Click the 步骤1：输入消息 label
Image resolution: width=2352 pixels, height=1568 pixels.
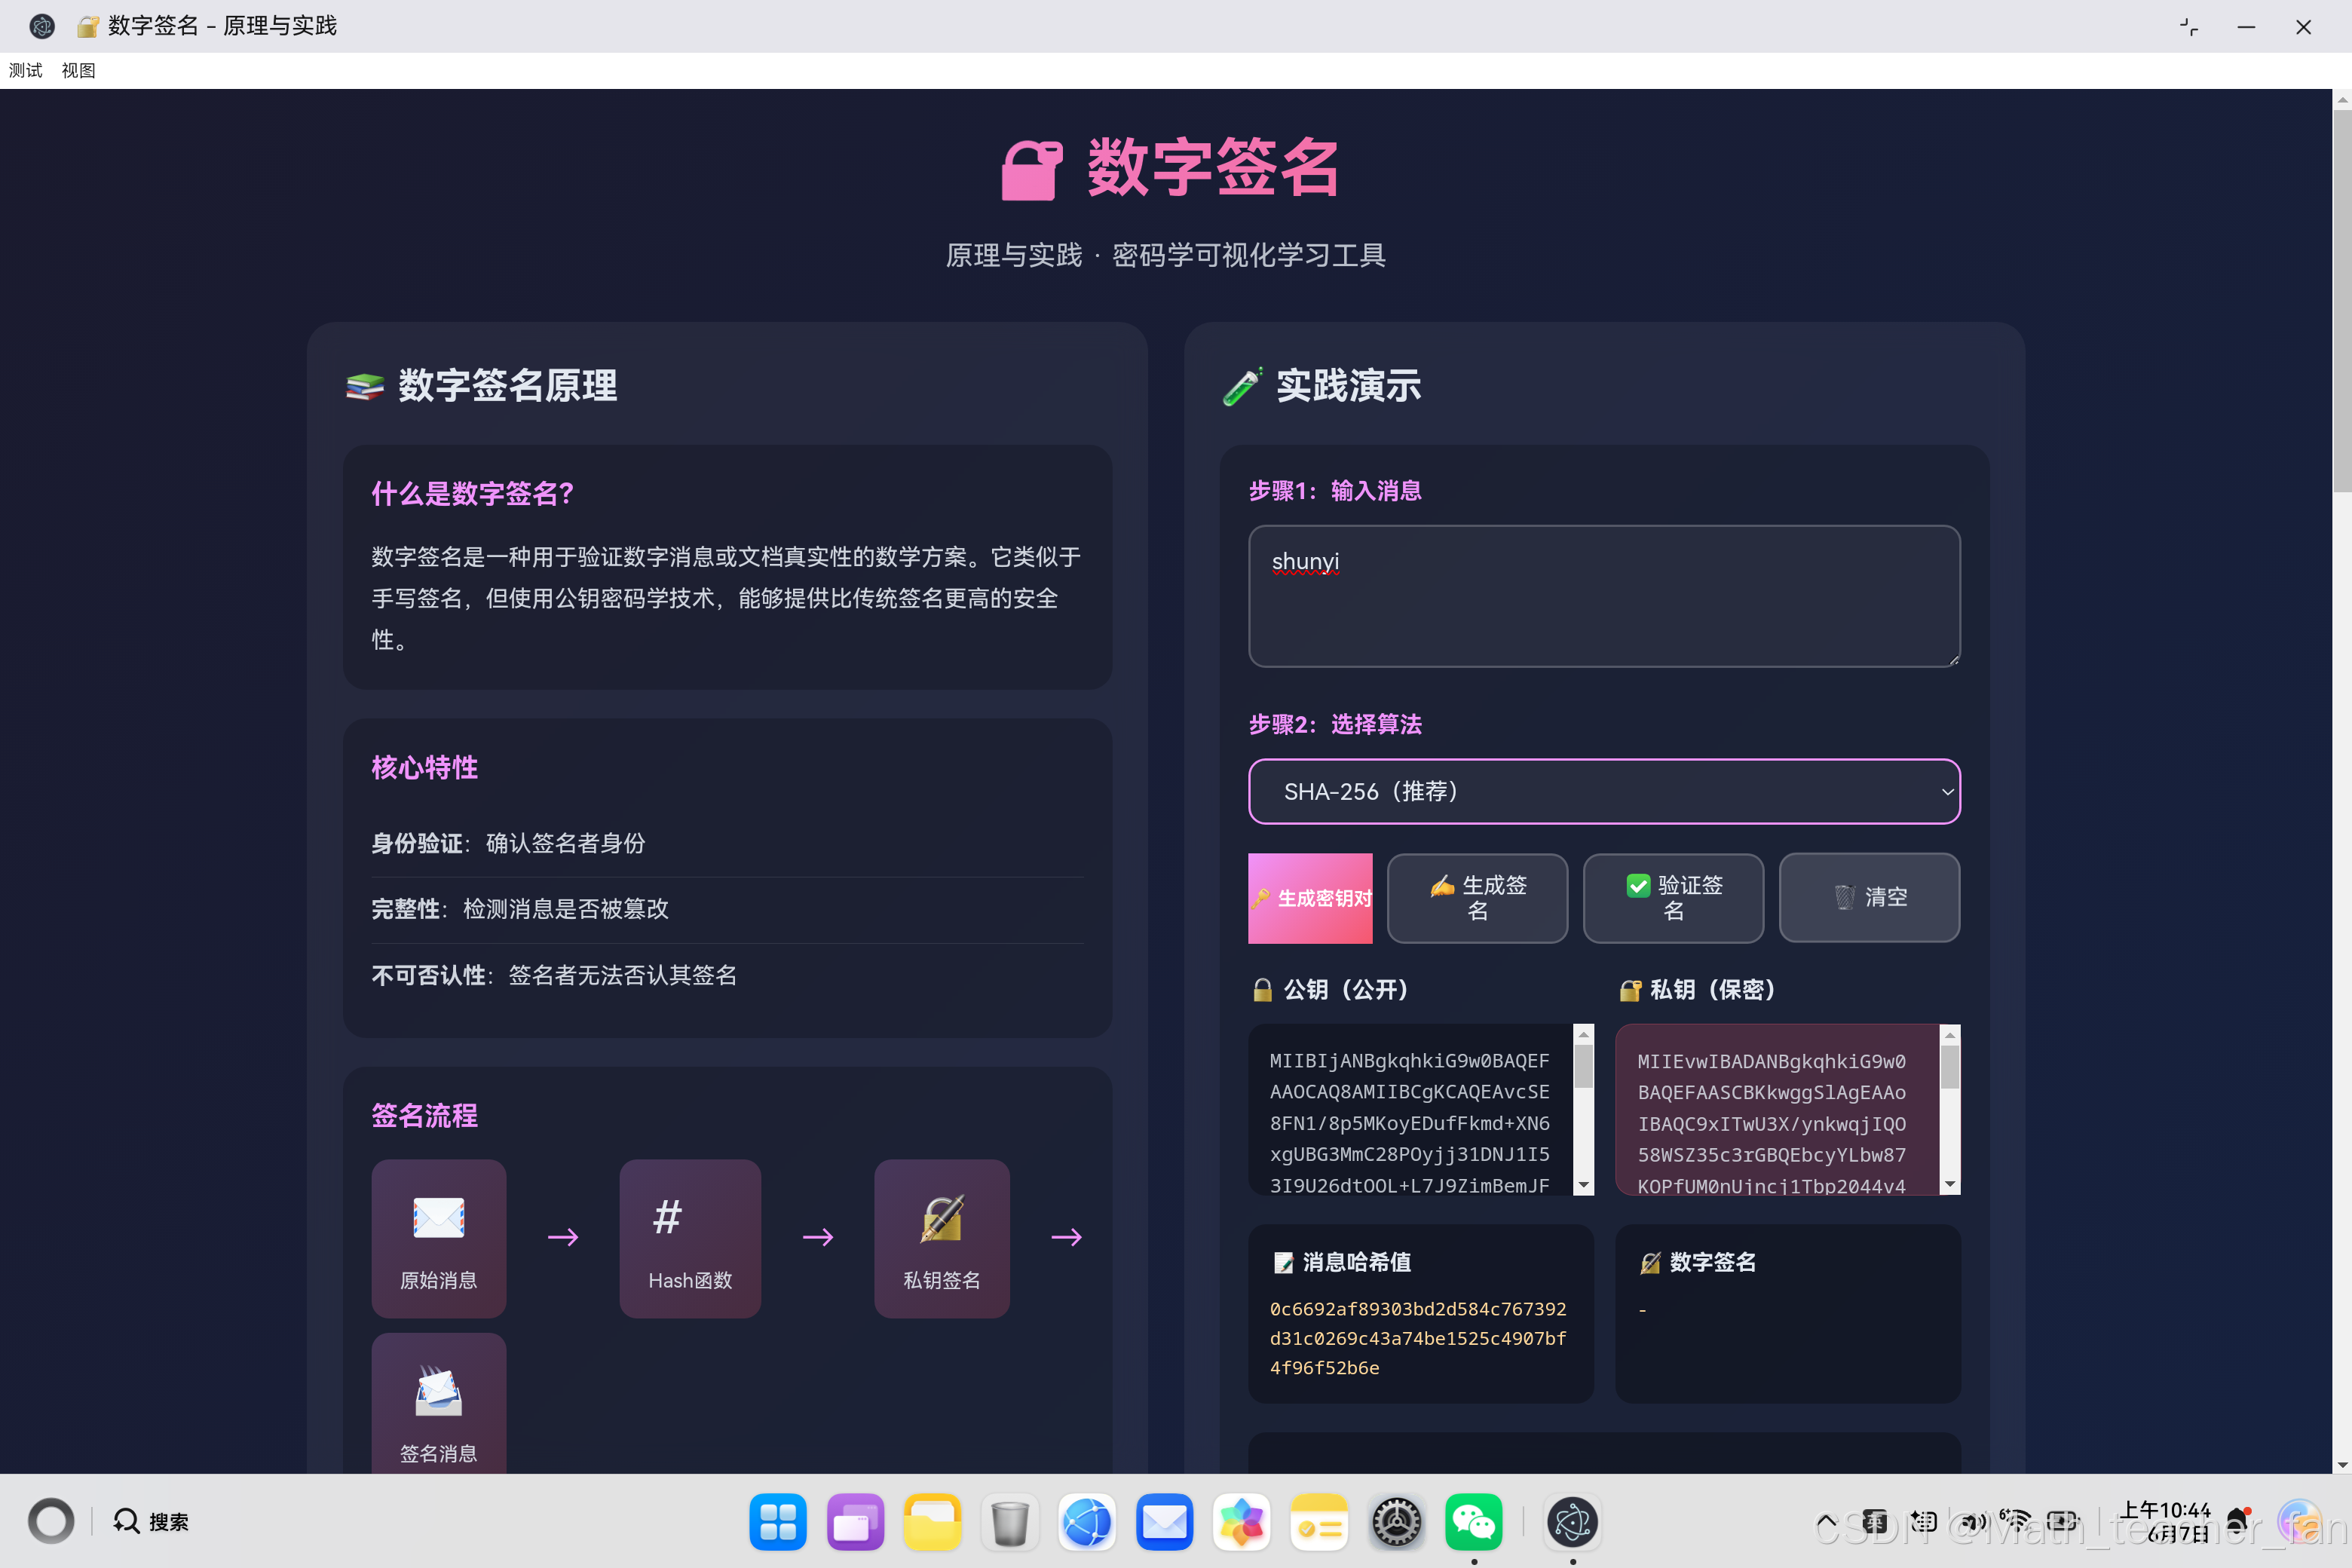point(1335,491)
